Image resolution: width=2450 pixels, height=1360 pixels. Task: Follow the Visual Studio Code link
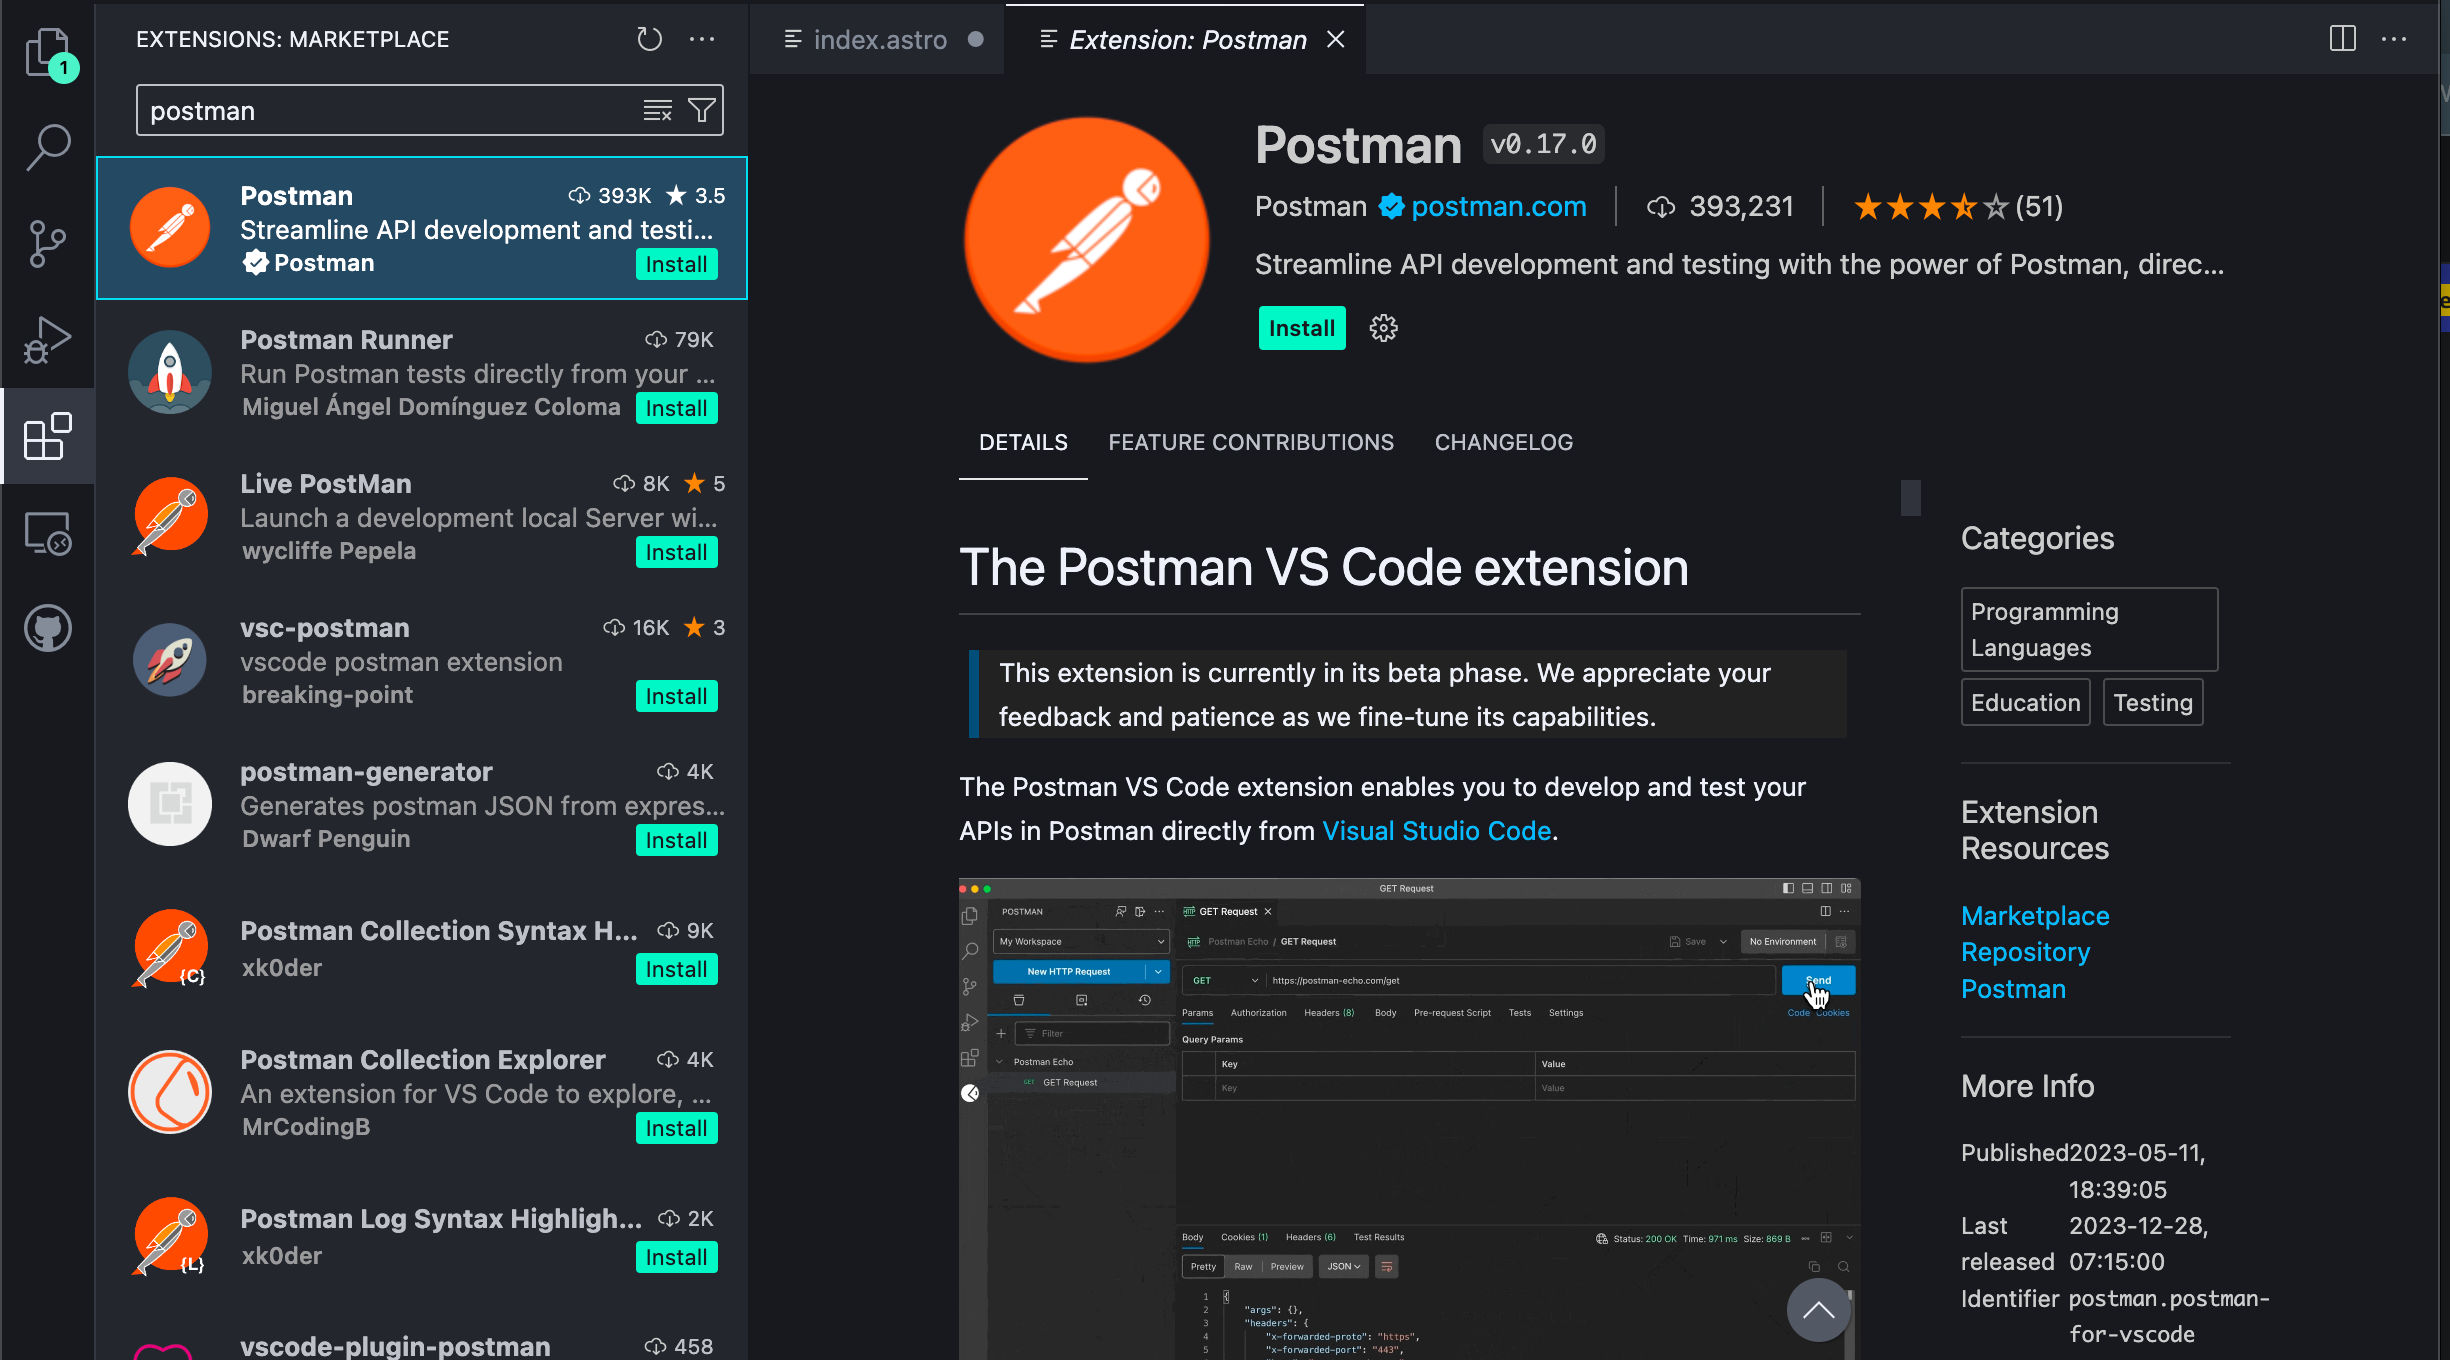[x=1436, y=831]
